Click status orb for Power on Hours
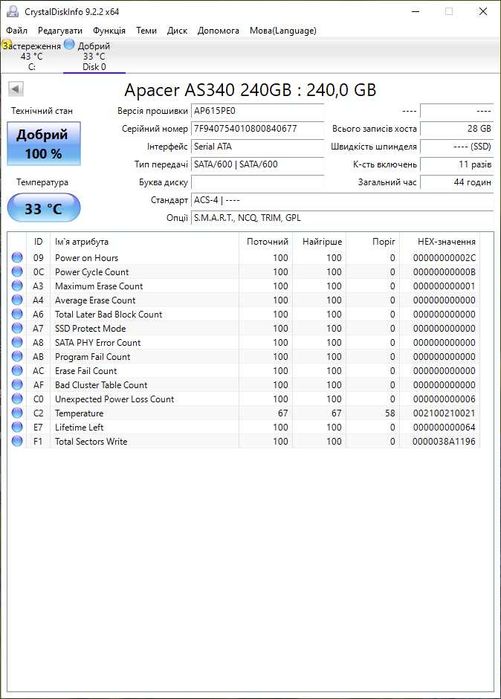 [x=17, y=257]
